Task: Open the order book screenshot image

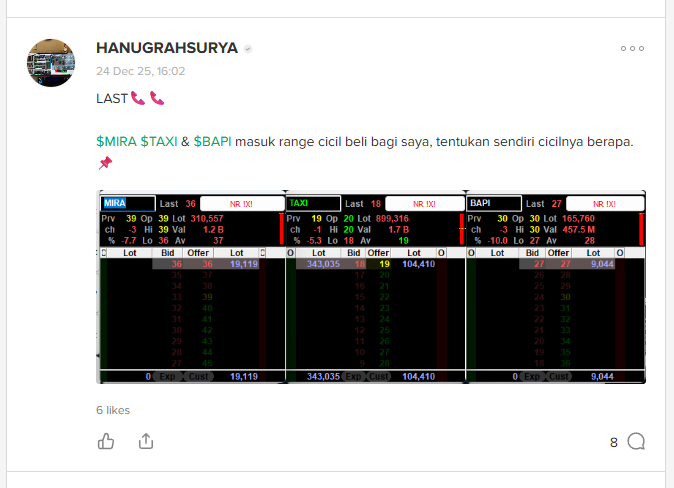Action: (371, 287)
